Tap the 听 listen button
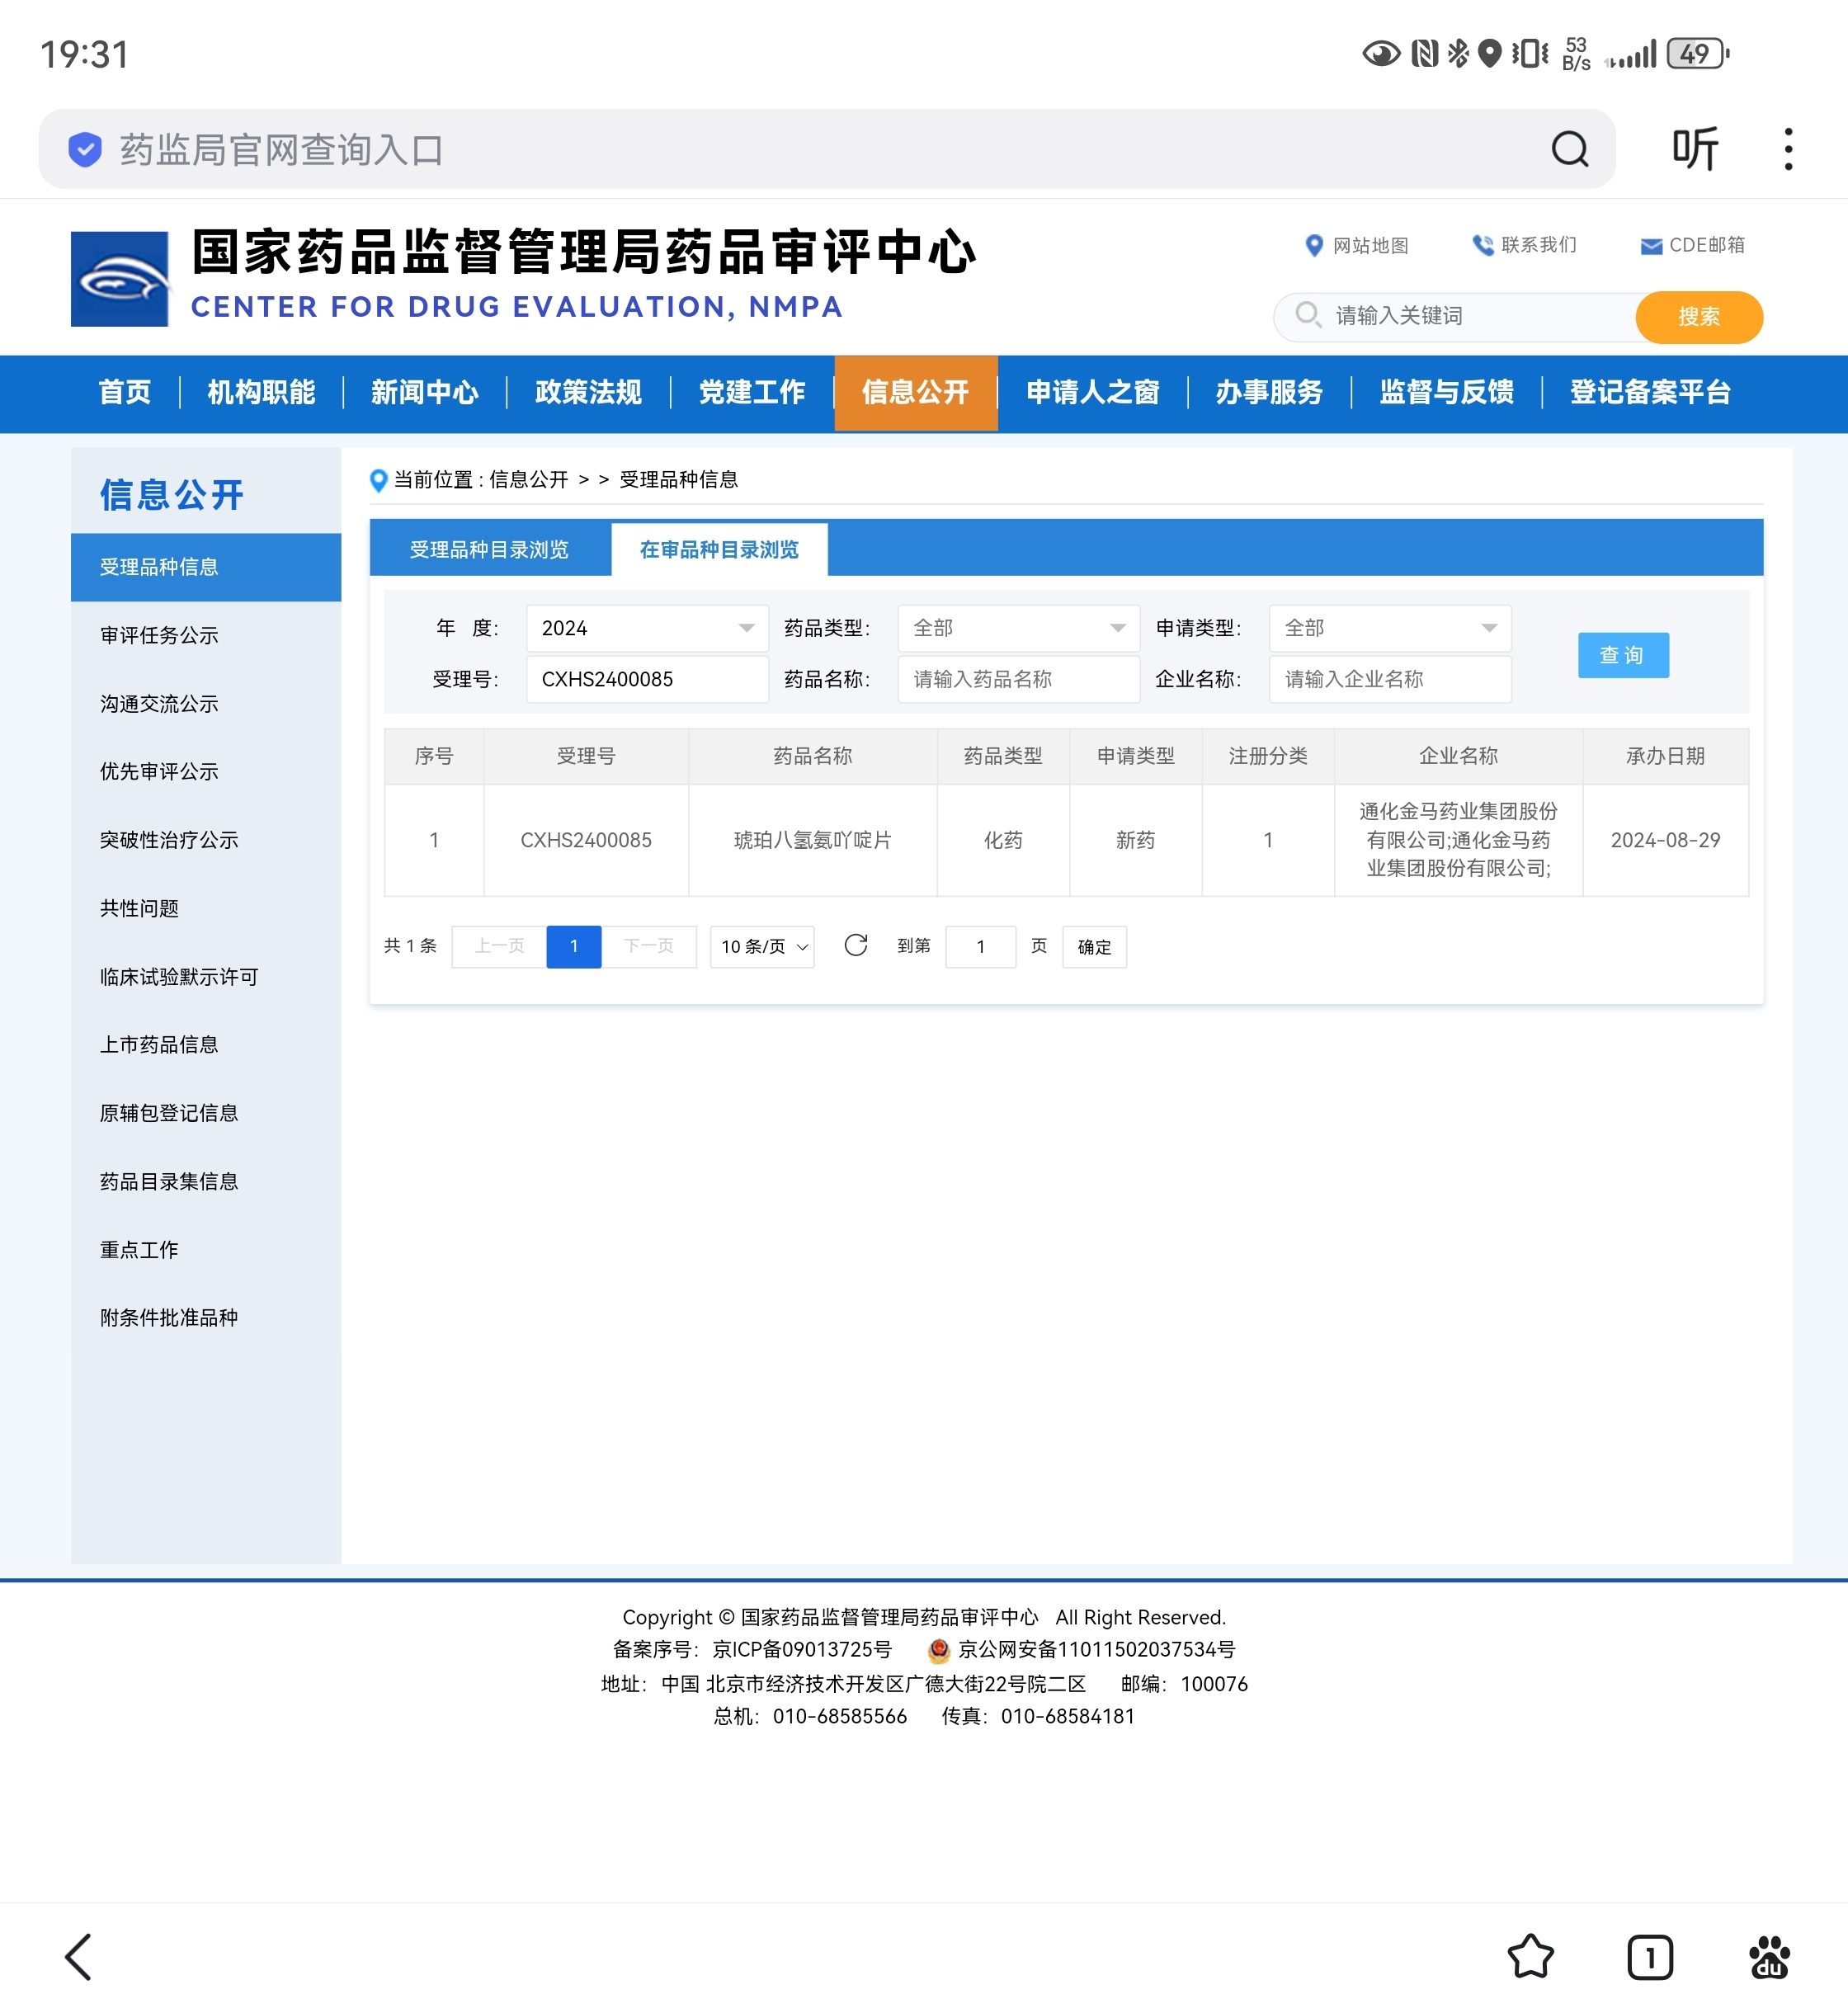 point(1694,149)
